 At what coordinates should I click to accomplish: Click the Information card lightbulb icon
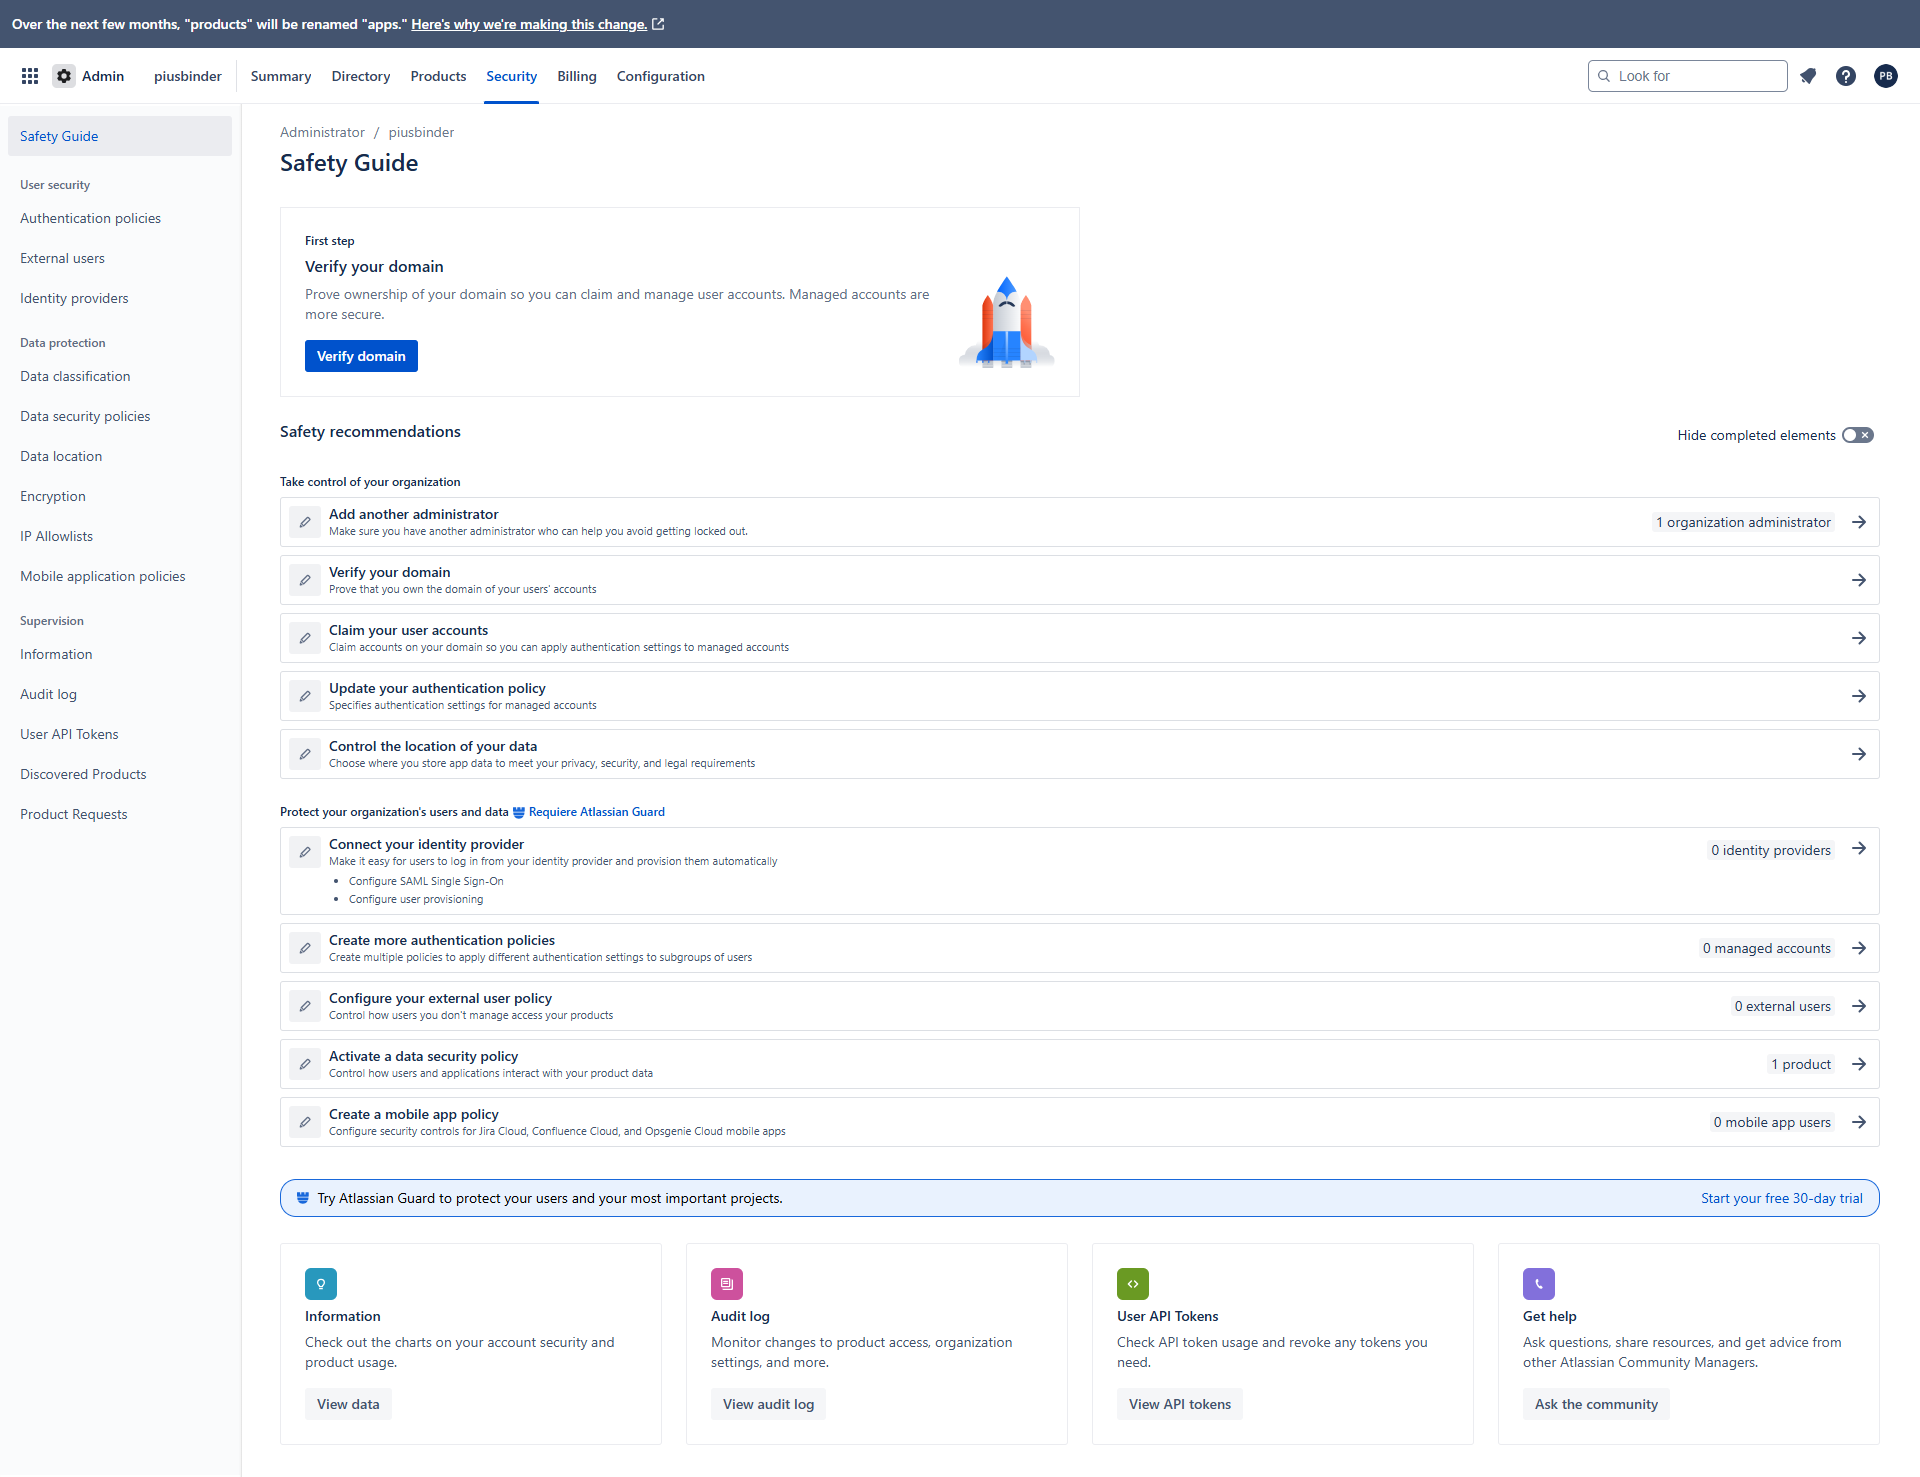coord(321,1284)
